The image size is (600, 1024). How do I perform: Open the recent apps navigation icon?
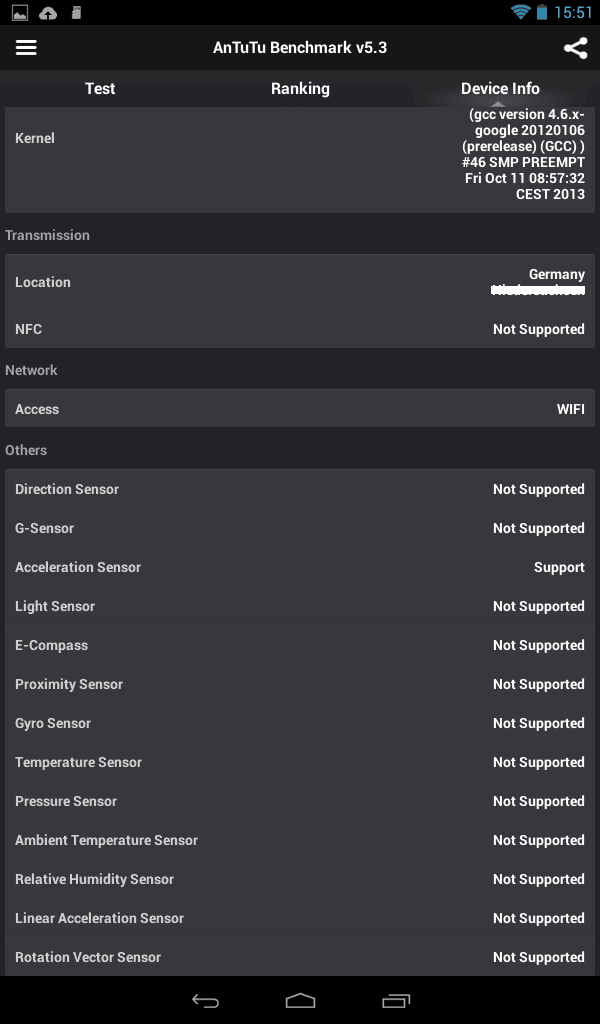(396, 1000)
